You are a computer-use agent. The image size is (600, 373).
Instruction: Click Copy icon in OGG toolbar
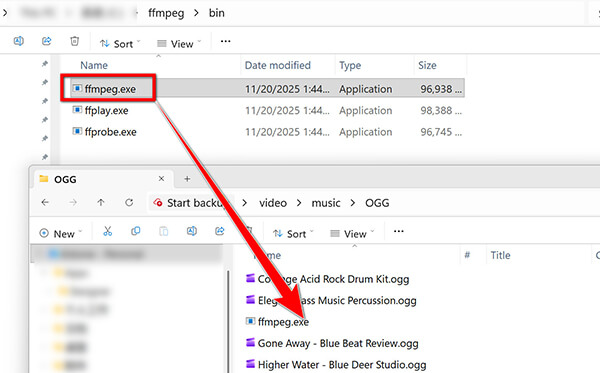click(135, 231)
